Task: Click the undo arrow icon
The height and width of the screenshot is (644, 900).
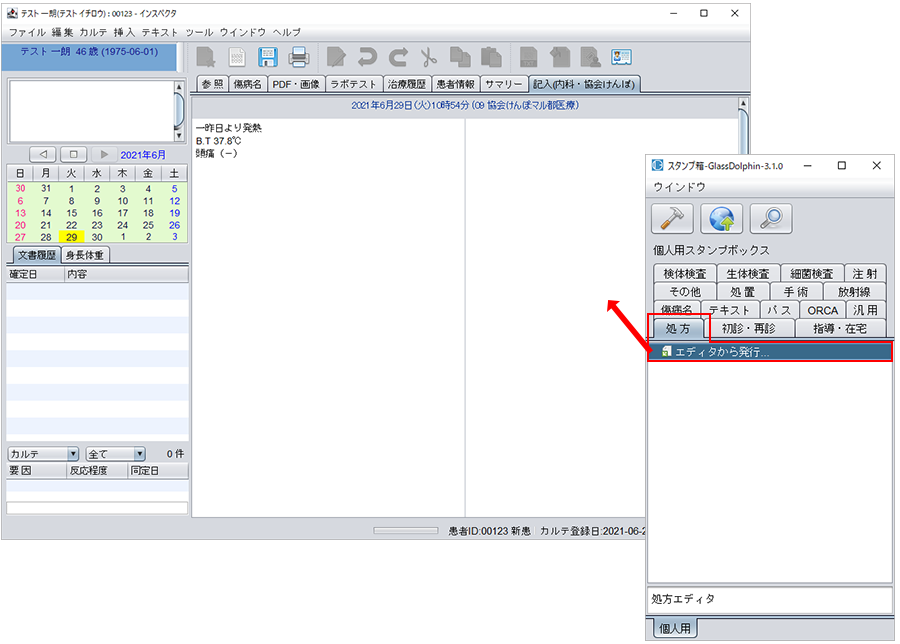Action: coord(368,57)
